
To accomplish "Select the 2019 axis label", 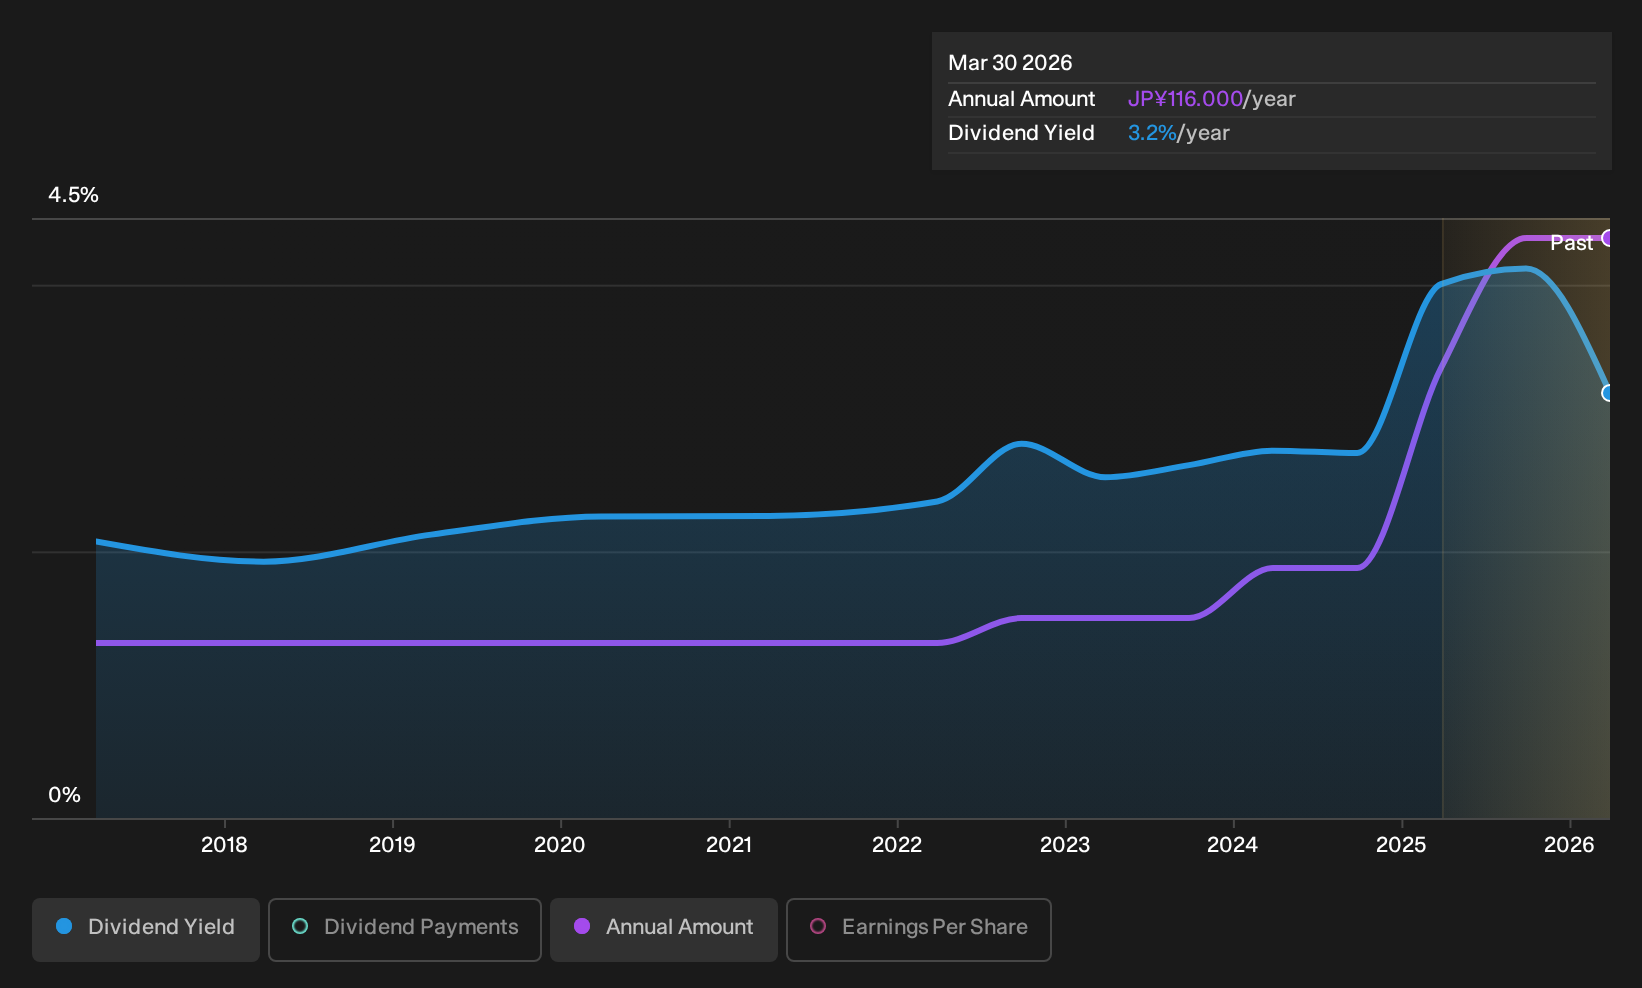I will point(392,845).
